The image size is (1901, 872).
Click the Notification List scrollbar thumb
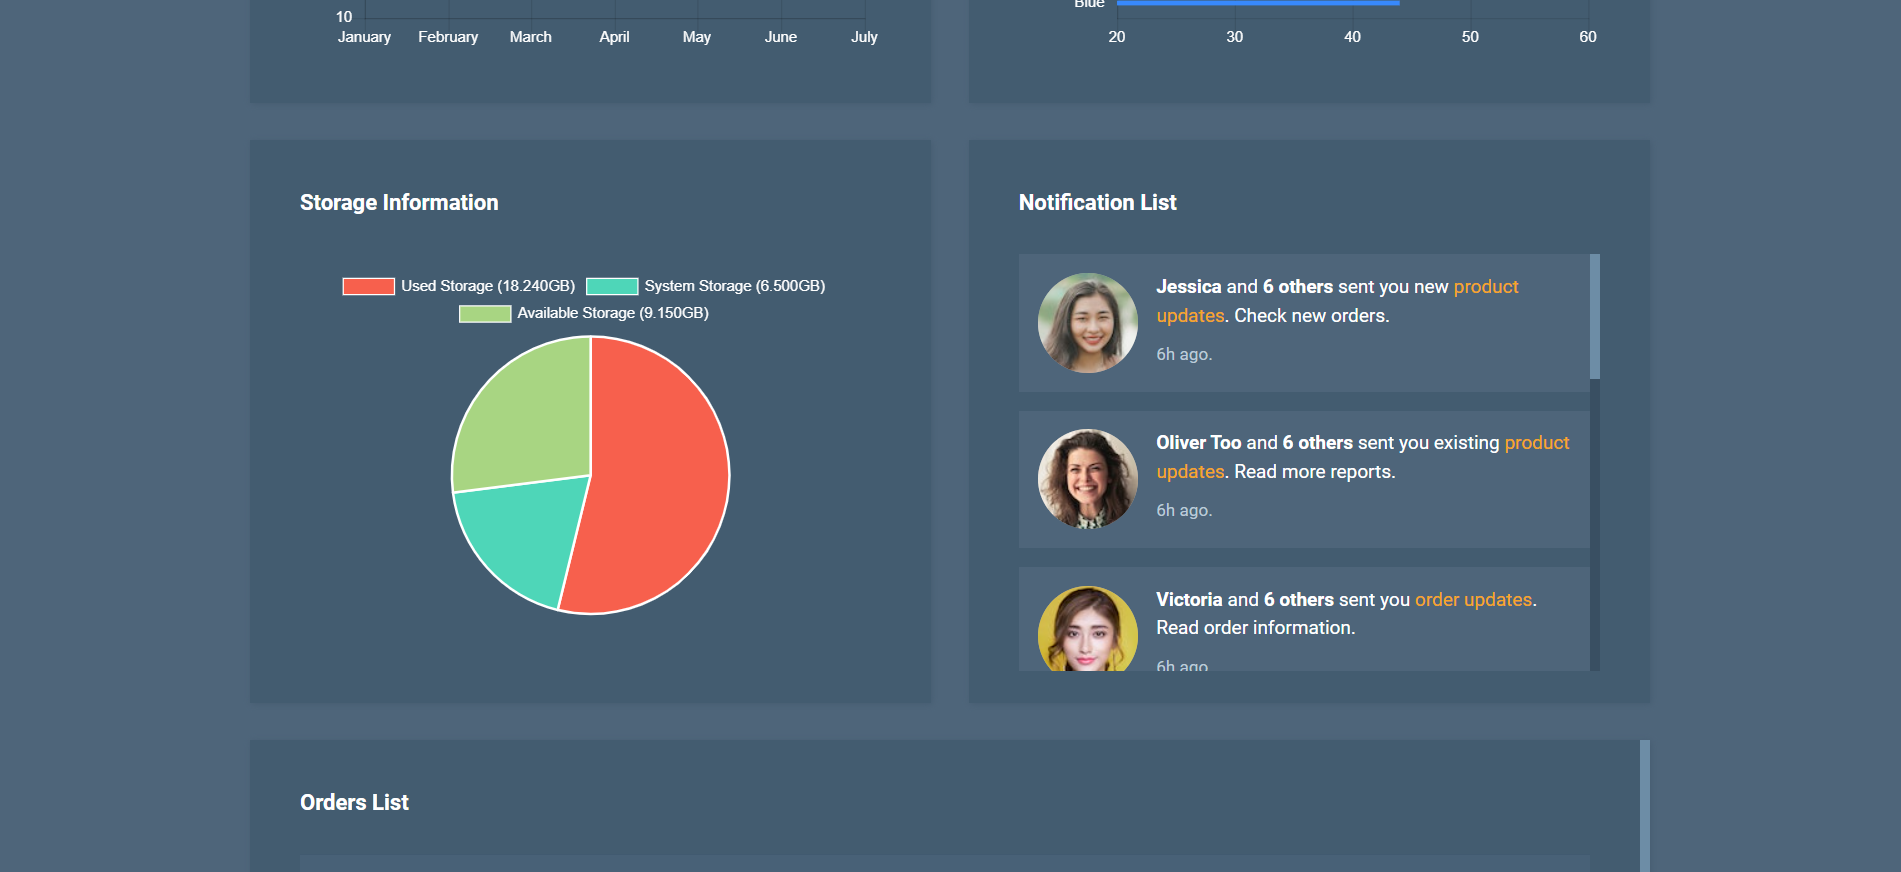point(1594,316)
